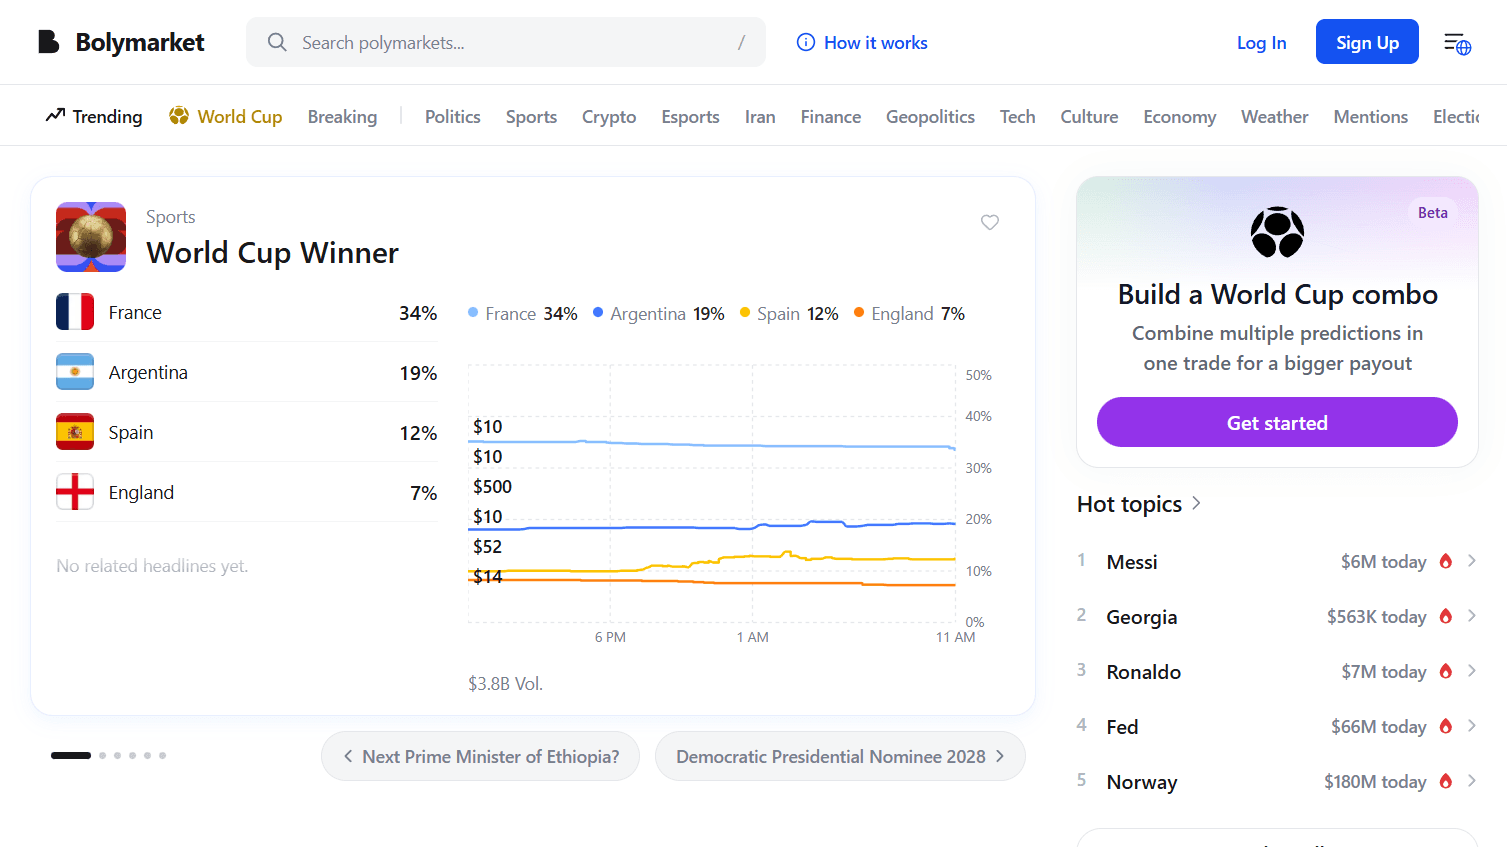The width and height of the screenshot is (1507, 847).
Task: Switch to the Crypto tab
Action: click(x=609, y=117)
